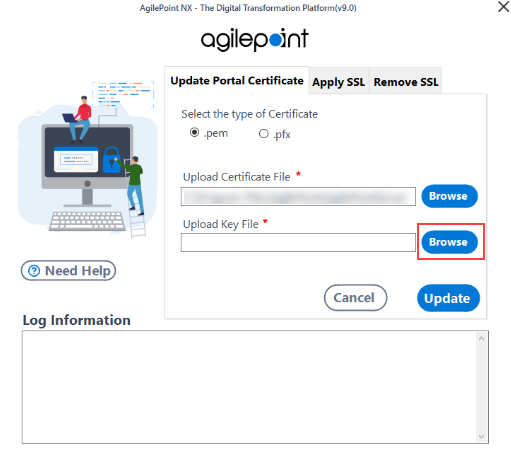Viewport: 511px width, 450px height.
Task: Click the Cancel button
Action: 355,298
